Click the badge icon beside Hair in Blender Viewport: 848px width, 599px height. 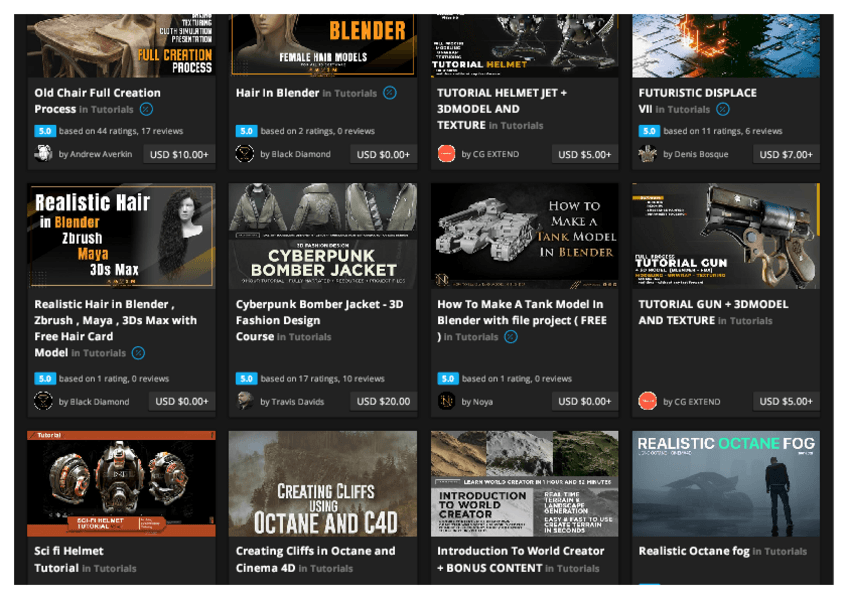pos(390,93)
